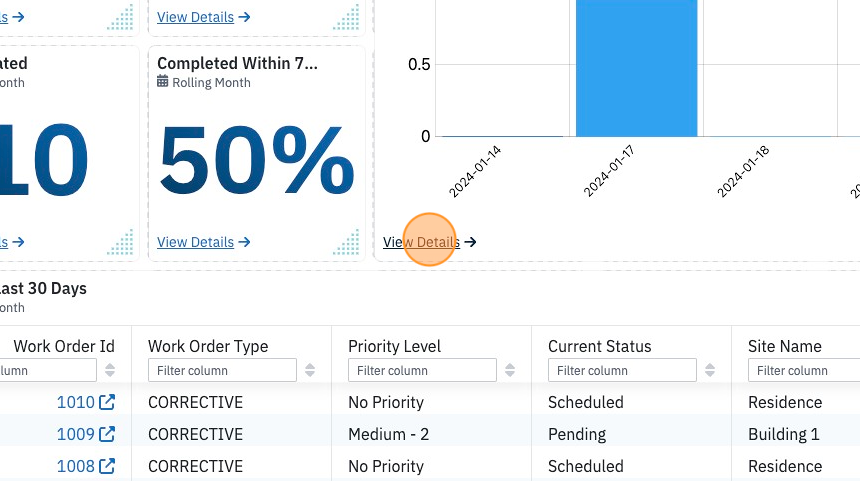Click the blue 2024-01-17 chart bar
The height and width of the screenshot is (481, 860).
coord(636,68)
